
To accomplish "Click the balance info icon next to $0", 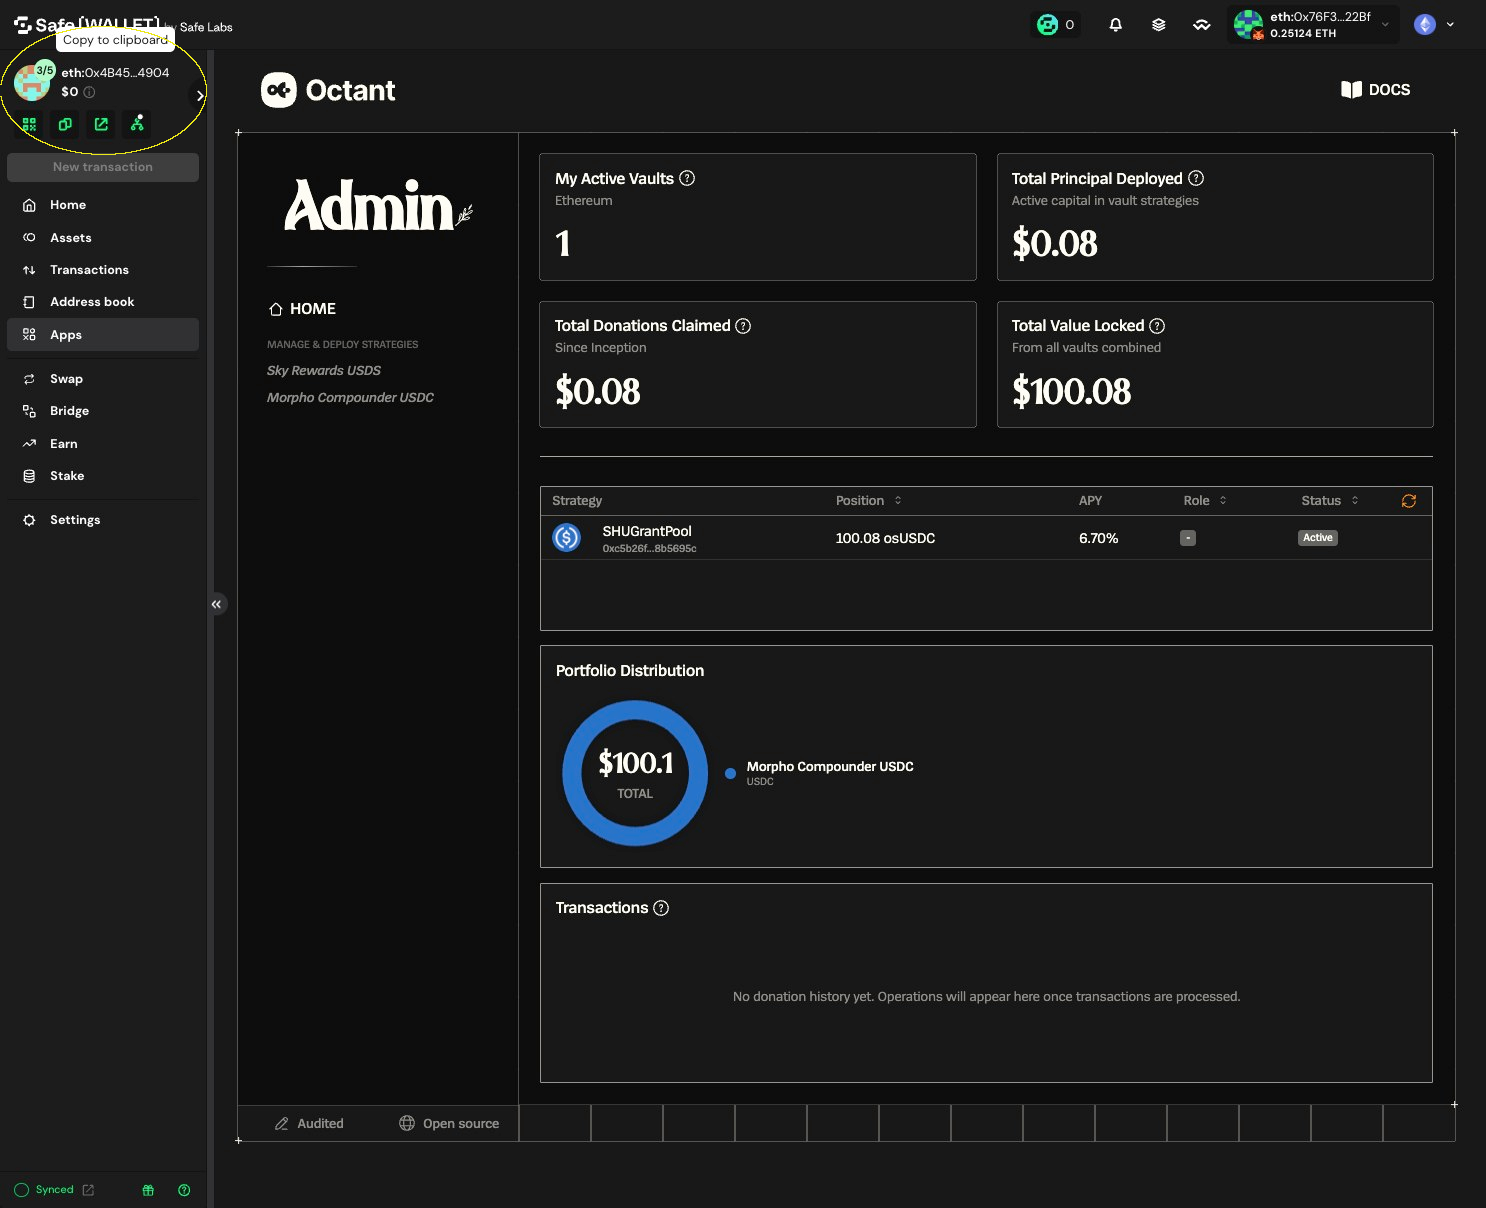I will coord(89,92).
